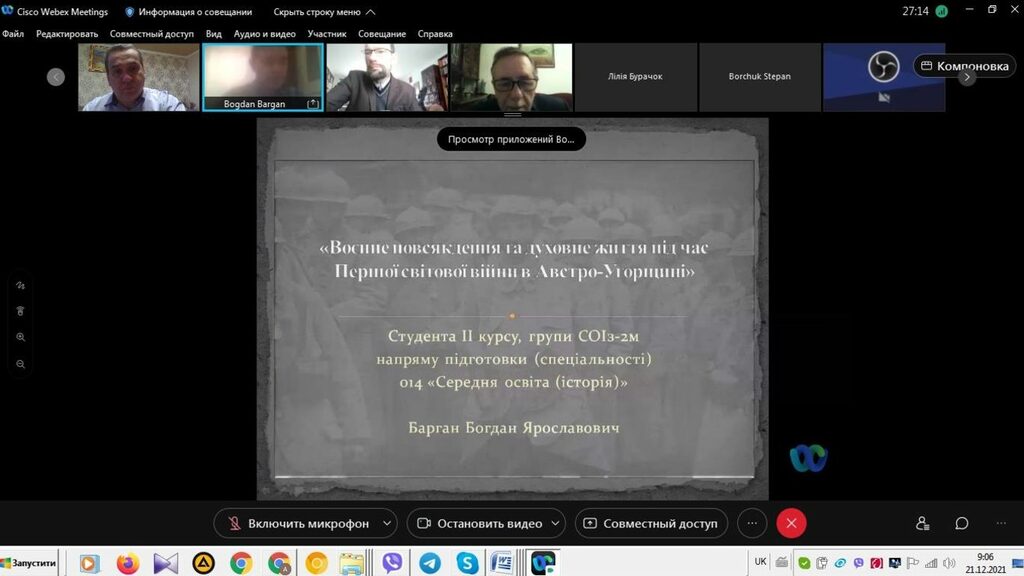This screenshot has height=576, width=1024.
Task: Open the participants panel icon
Action: coord(922,523)
